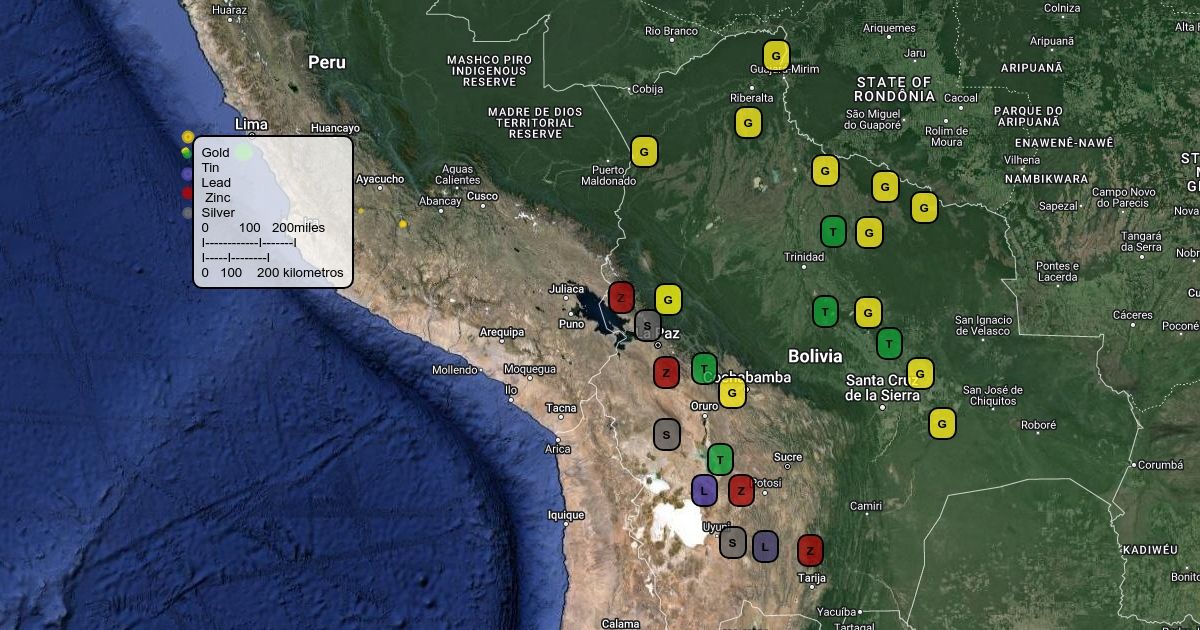1200x630 pixels.
Task: Click the Tacna city label
Action: tap(561, 408)
